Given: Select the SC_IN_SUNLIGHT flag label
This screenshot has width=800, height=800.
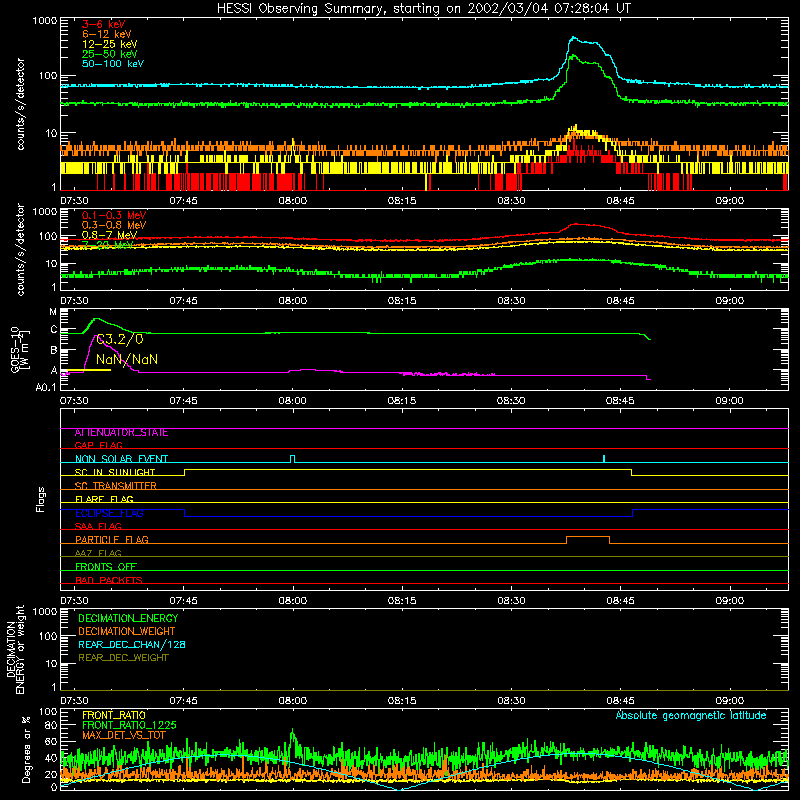Looking at the screenshot, I should (114, 472).
